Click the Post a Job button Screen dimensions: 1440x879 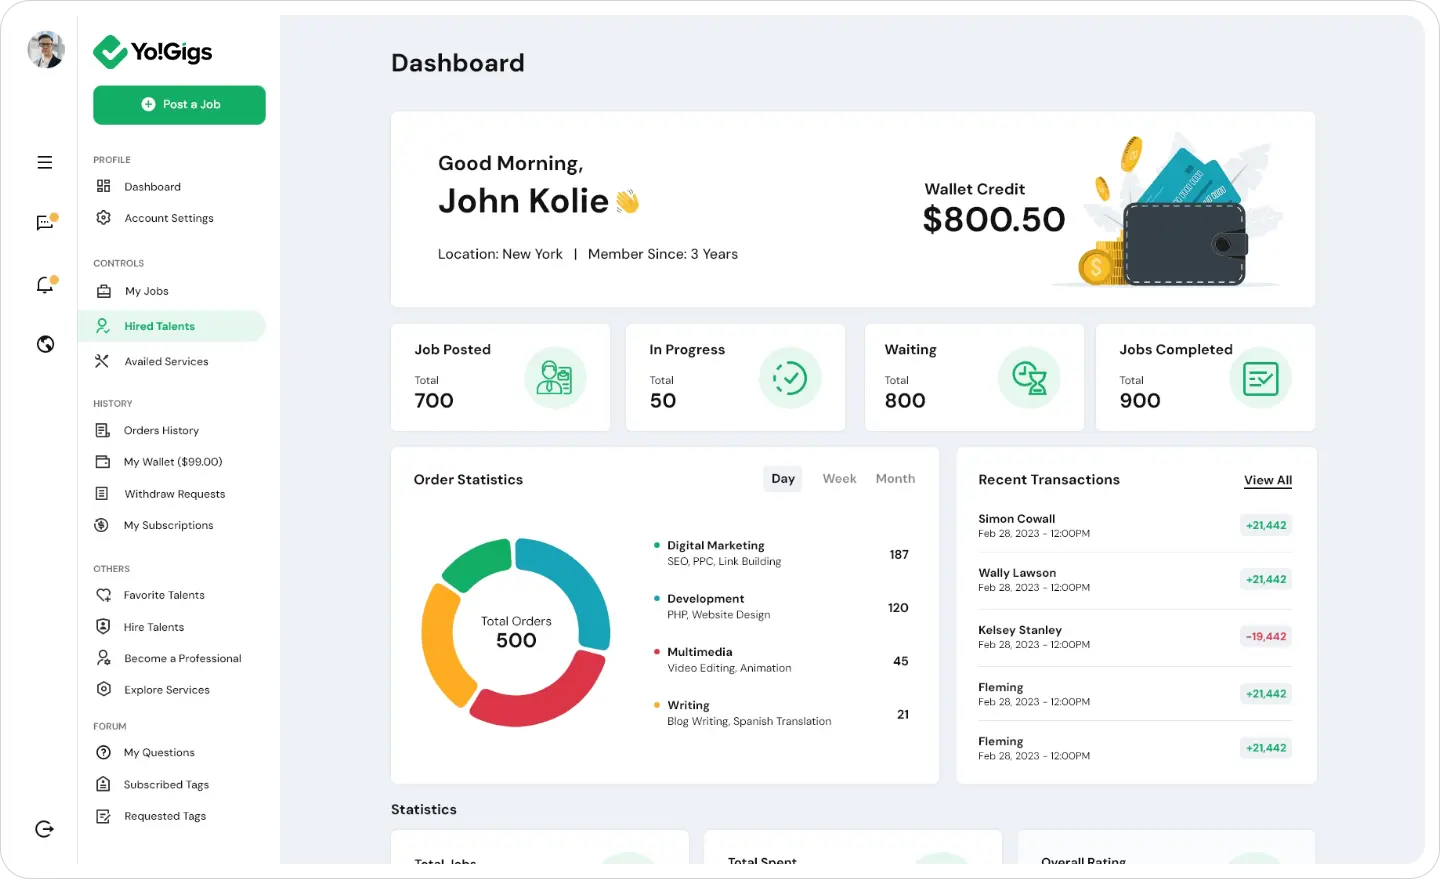(179, 105)
